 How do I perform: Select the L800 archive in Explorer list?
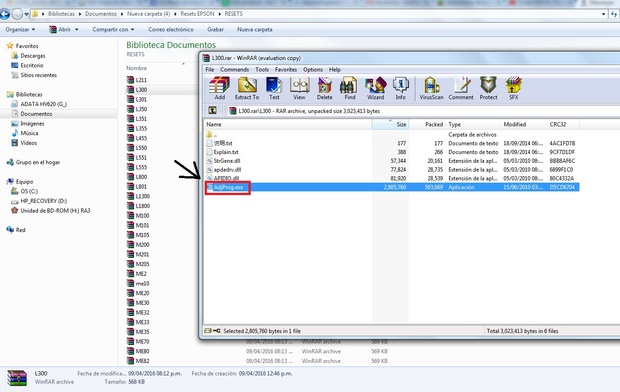click(137, 177)
